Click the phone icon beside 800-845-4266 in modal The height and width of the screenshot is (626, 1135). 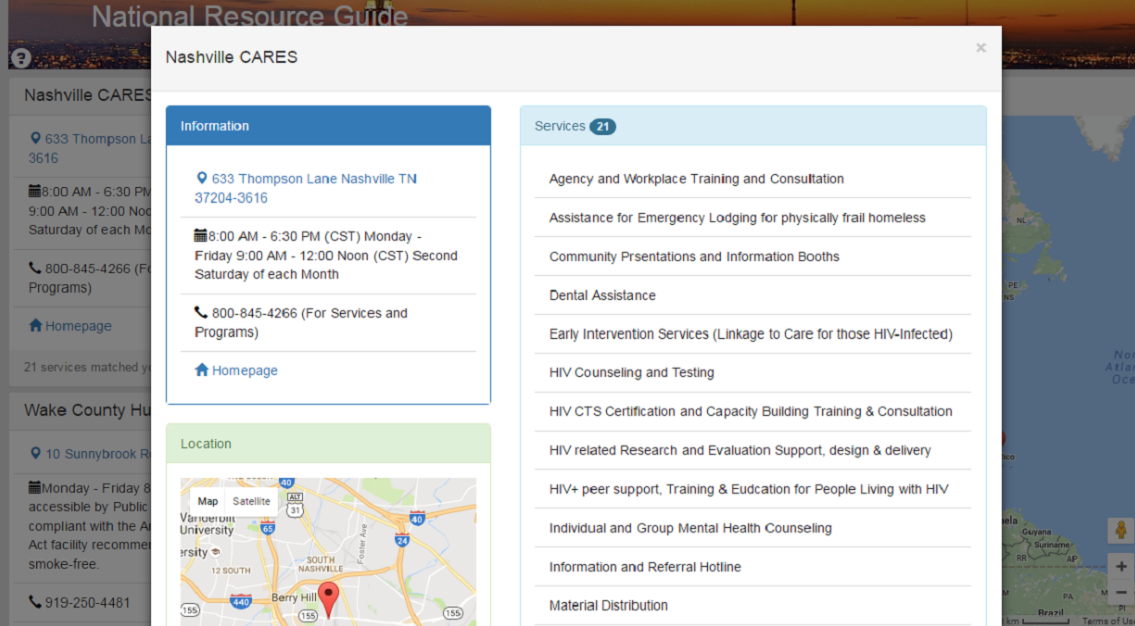click(x=201, y=312)
